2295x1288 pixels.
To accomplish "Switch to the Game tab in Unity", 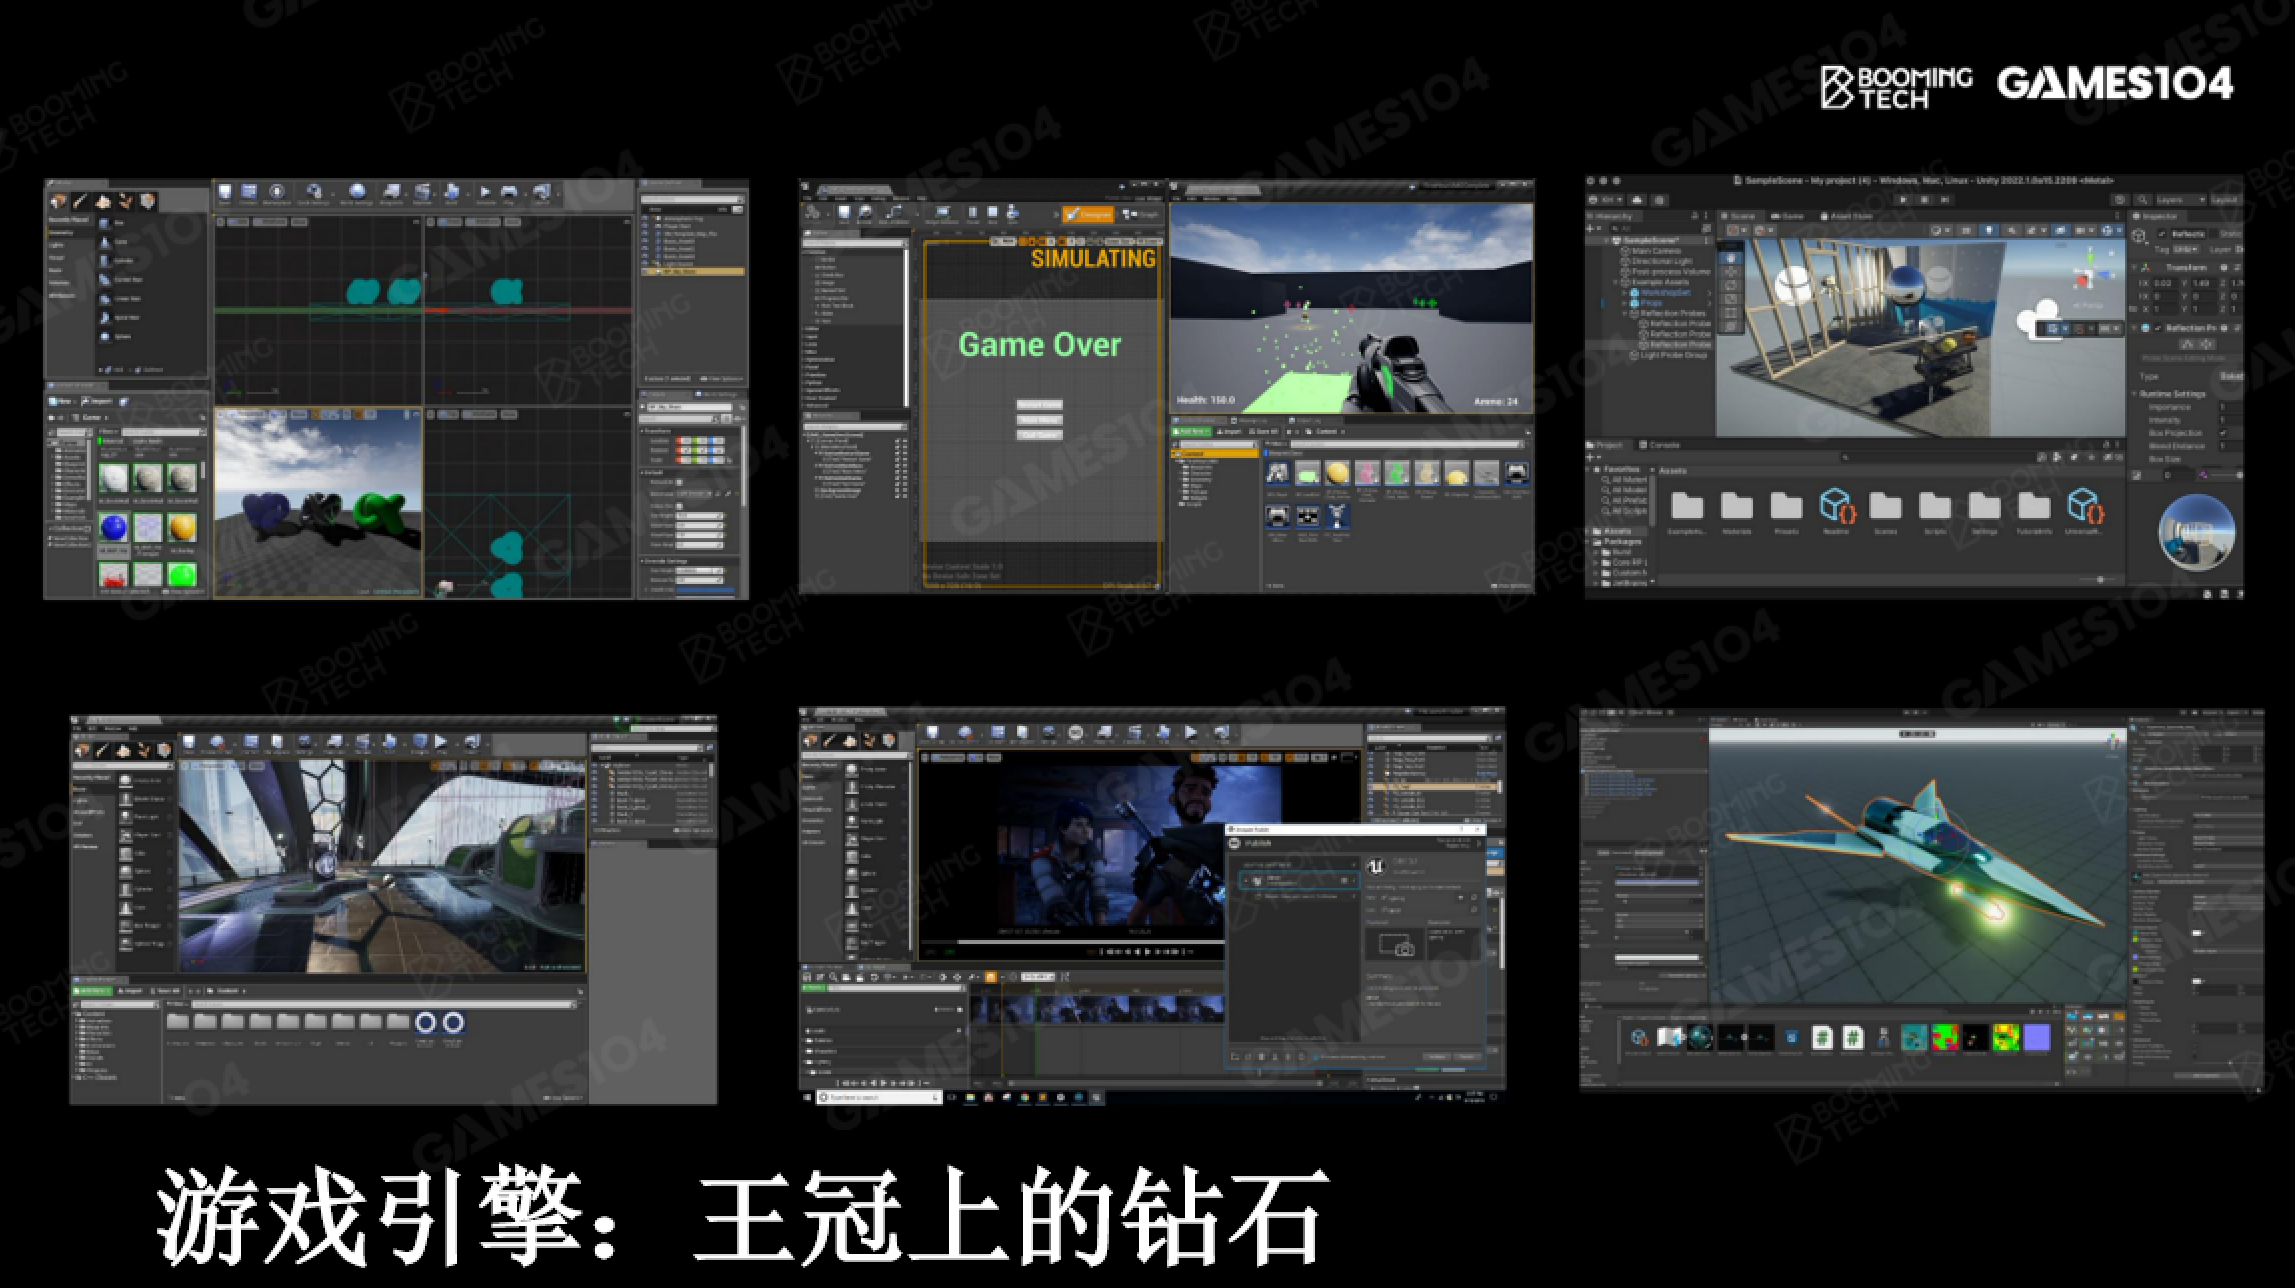I will tap(1786, 215).
